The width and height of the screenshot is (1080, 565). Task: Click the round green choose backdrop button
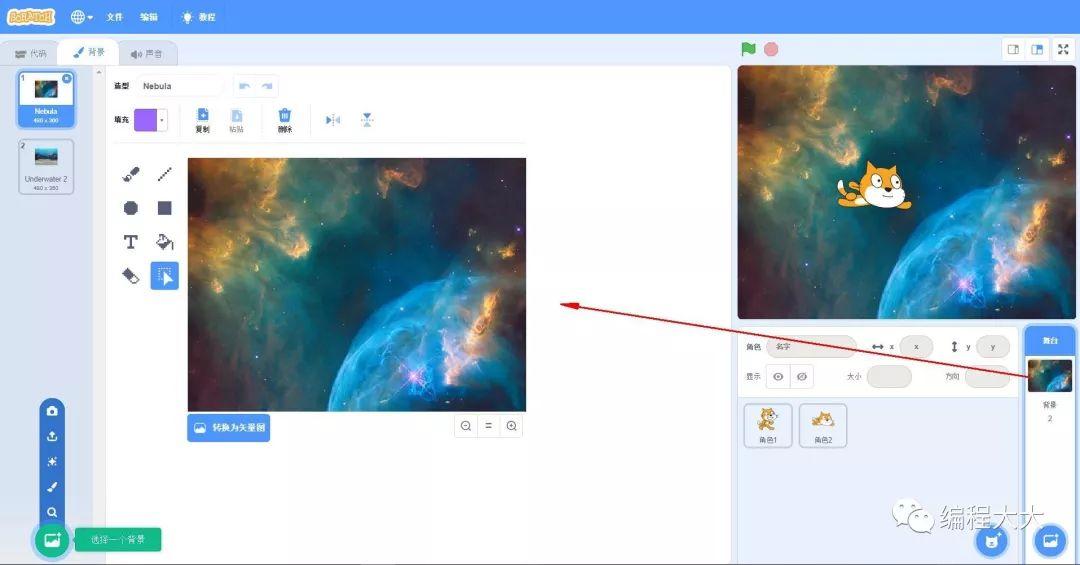click(52, 540)
